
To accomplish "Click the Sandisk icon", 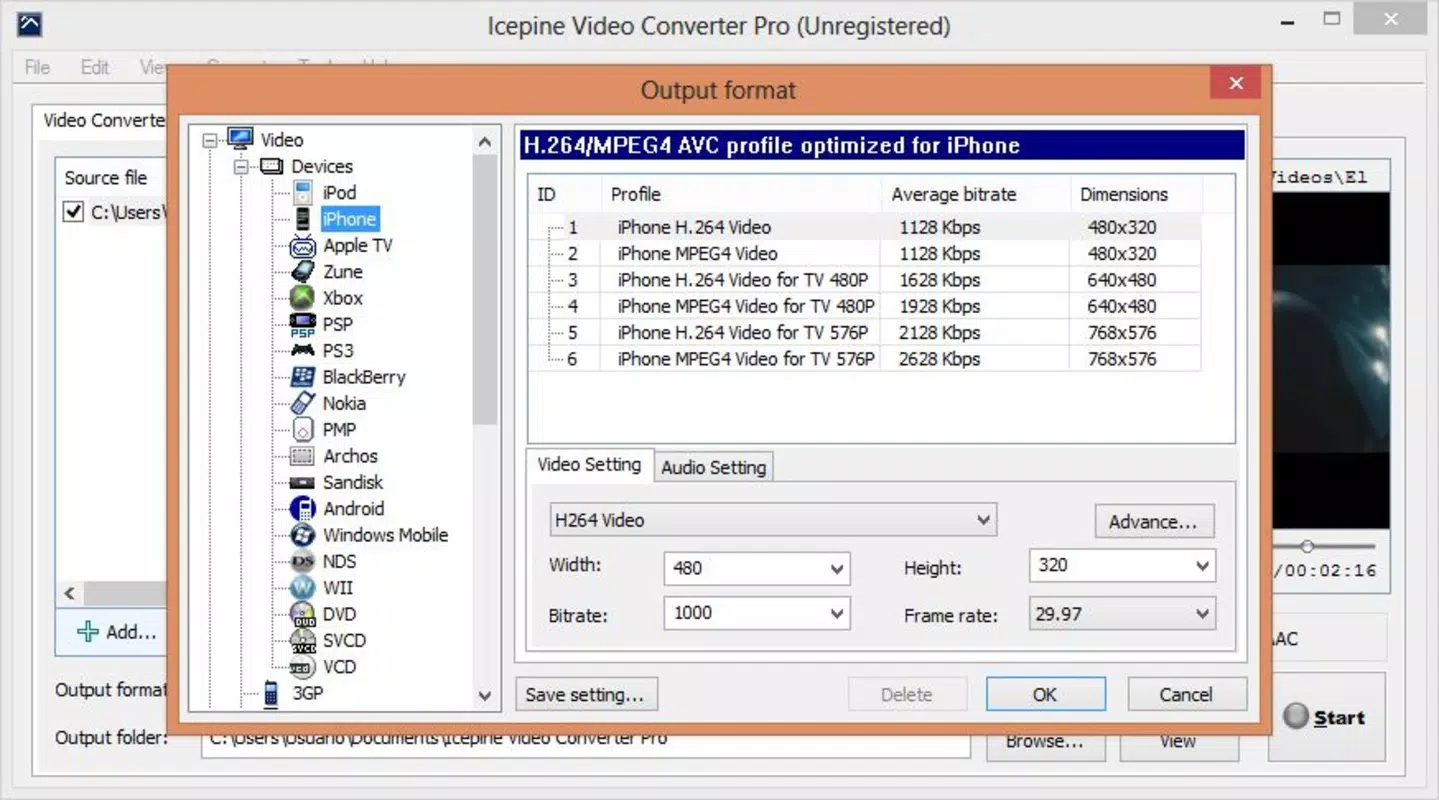I will 303,482.
